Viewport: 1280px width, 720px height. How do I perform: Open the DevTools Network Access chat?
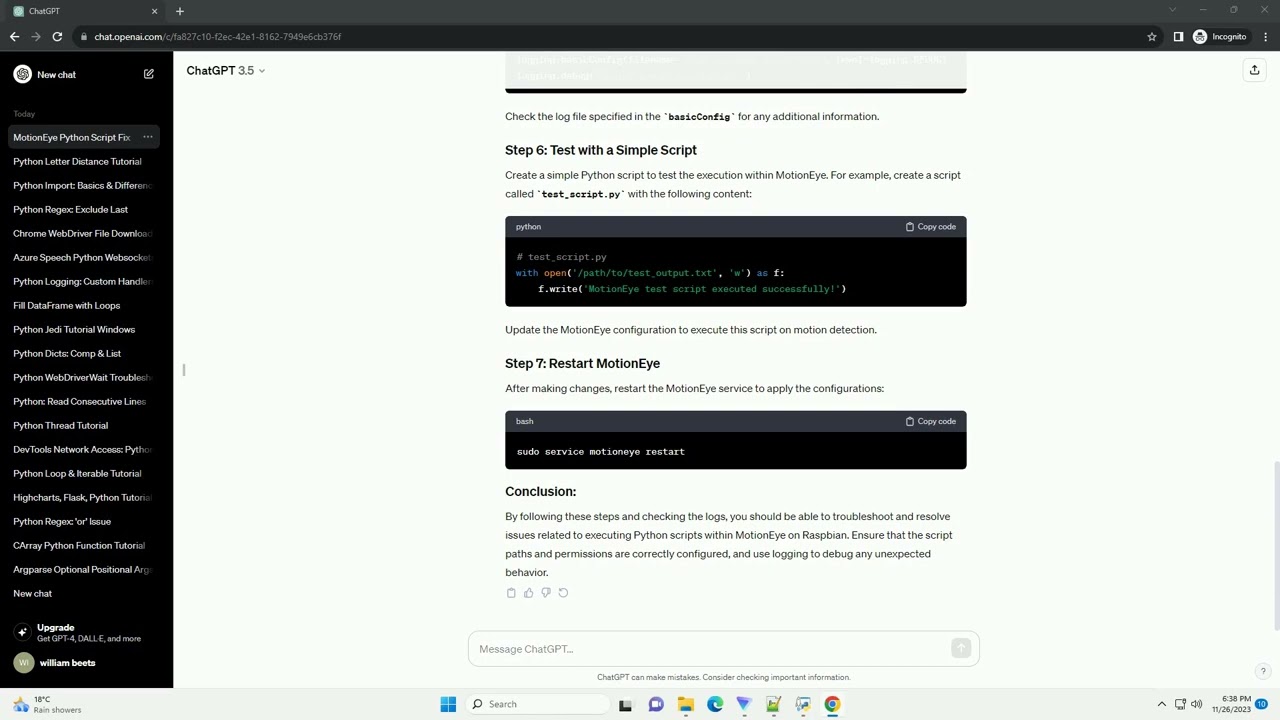click(86, 449)
